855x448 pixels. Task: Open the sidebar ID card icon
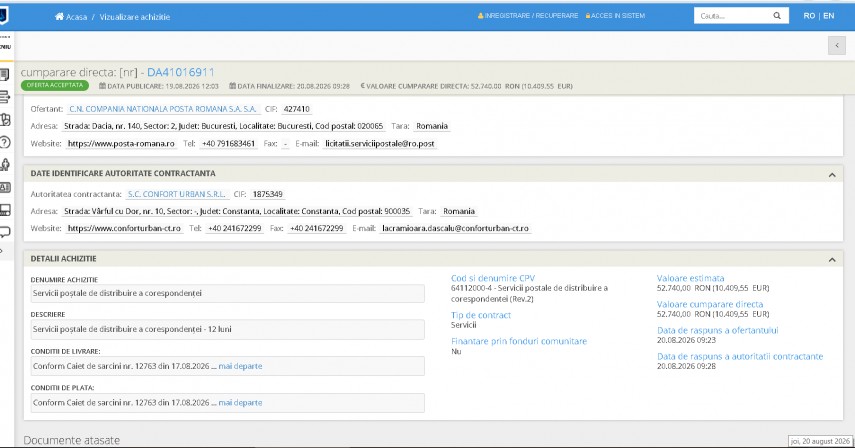point(5,187)
